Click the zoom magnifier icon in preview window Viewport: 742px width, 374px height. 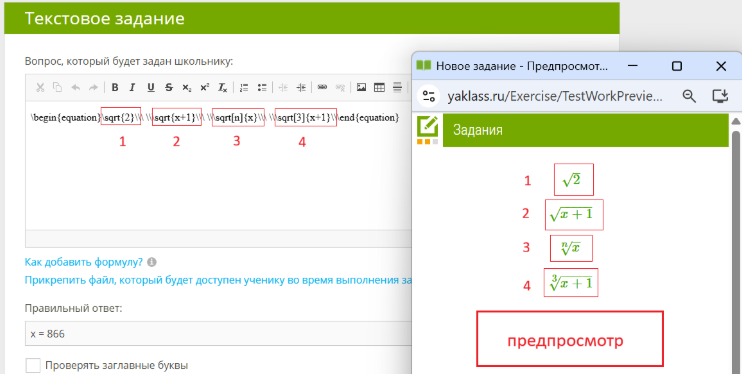pyautogui.click(x=689, y=96)
